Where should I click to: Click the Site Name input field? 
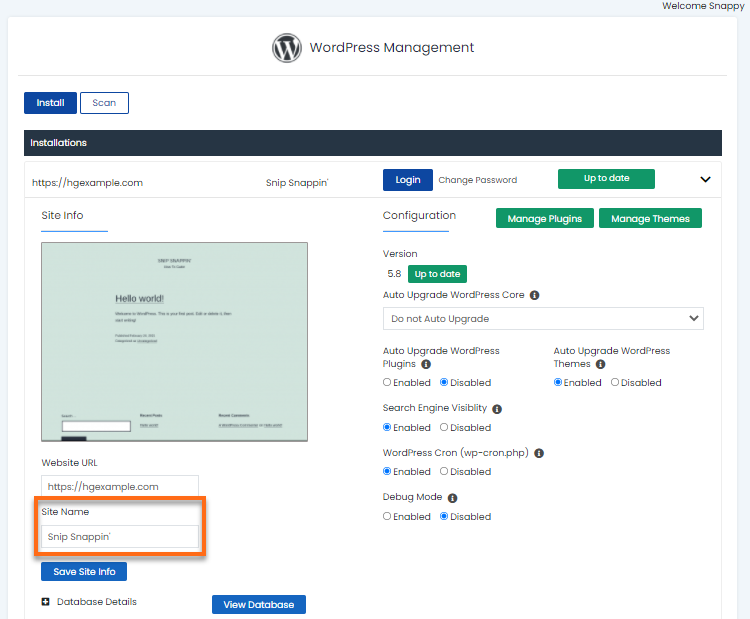point(120,537)
